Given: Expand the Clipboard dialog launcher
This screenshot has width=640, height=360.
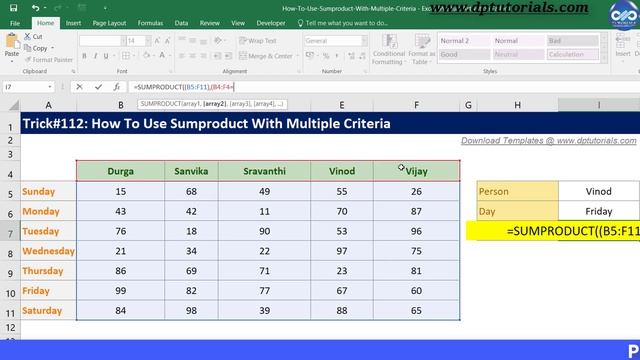Looking at the screenshot, I should pos(73,71).
